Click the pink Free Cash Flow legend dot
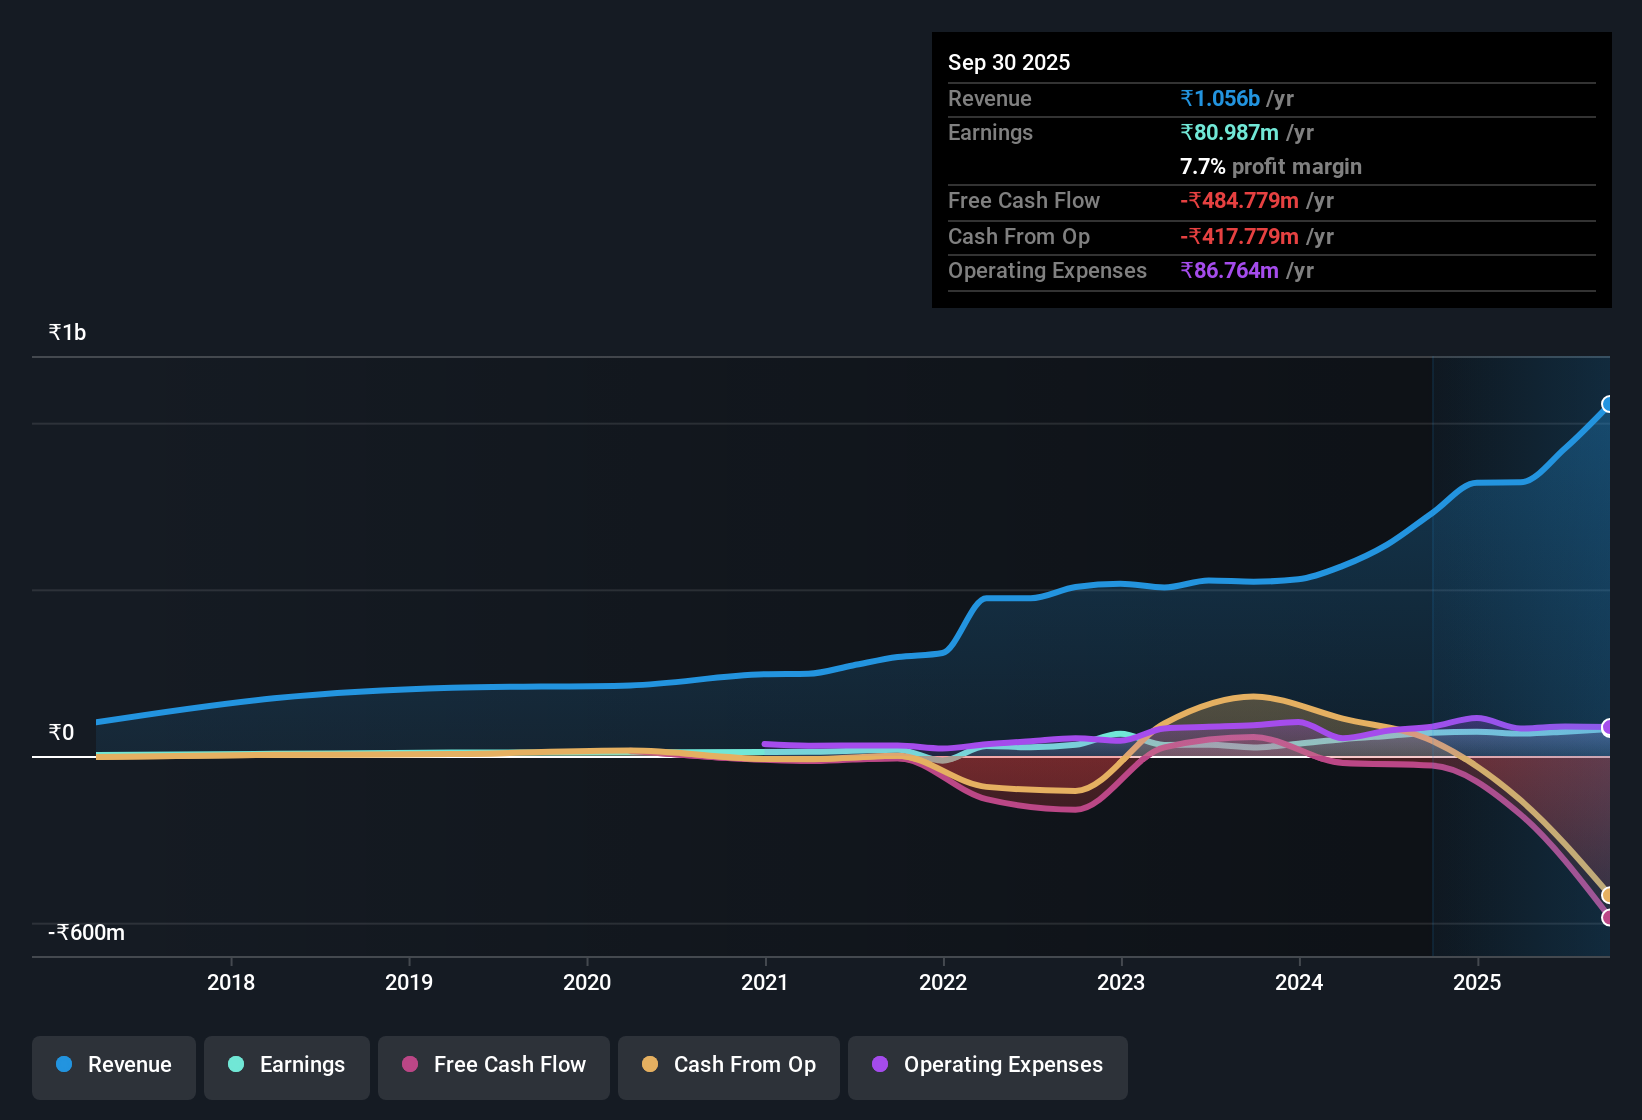Image resolution: width=1642 pixels, height=1120 pixels. point(409,1065)
